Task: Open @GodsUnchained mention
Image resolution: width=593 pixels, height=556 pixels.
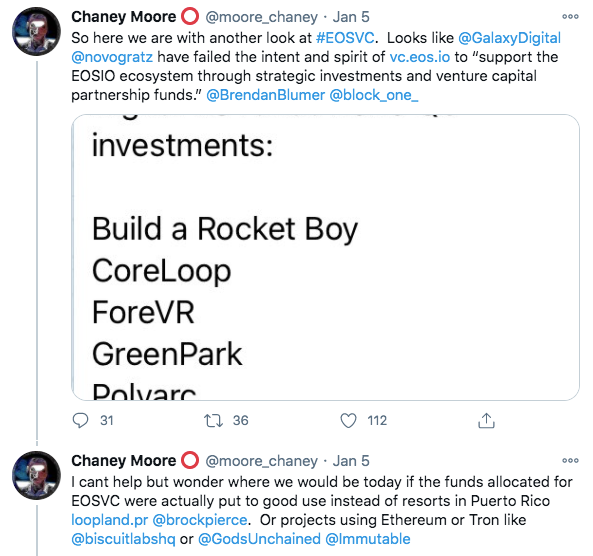Action: [x=259, y=539]
